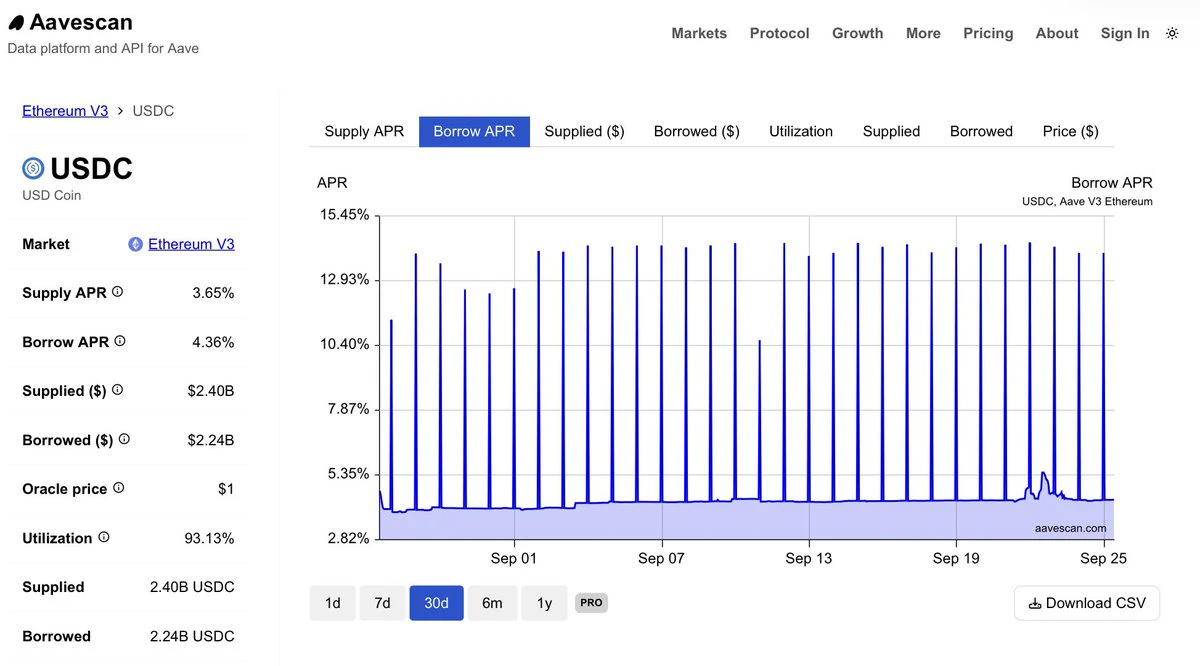The width and height of the screenshot is (1200, 666).
Task: Open the About page
Action: coord(1057,33)
